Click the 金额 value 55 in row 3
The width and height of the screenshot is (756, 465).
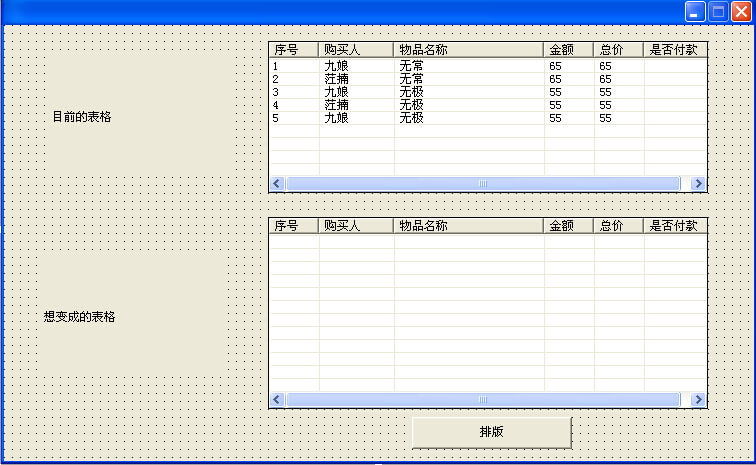tap(555, 92)
